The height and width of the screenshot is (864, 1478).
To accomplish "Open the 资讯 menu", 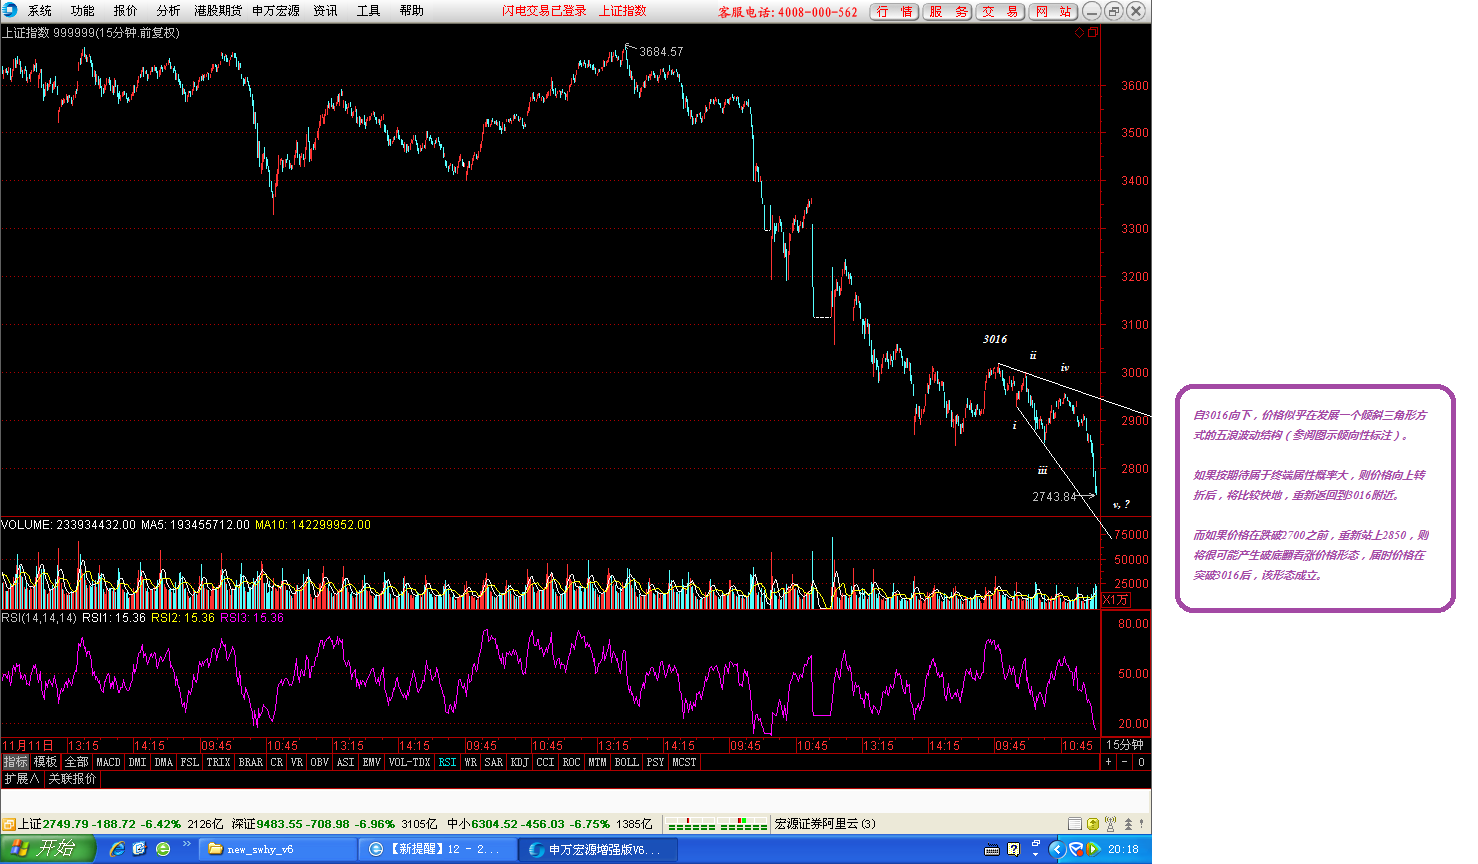I will pyautogui.click(x=325, y=11).
